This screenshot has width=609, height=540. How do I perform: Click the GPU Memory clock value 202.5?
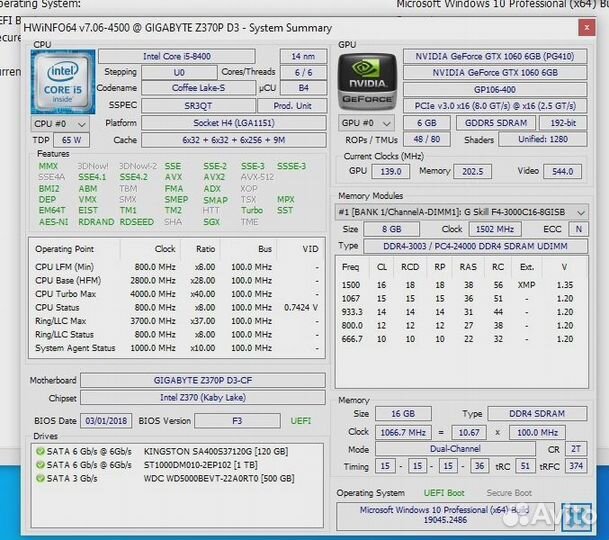[472, 171]
